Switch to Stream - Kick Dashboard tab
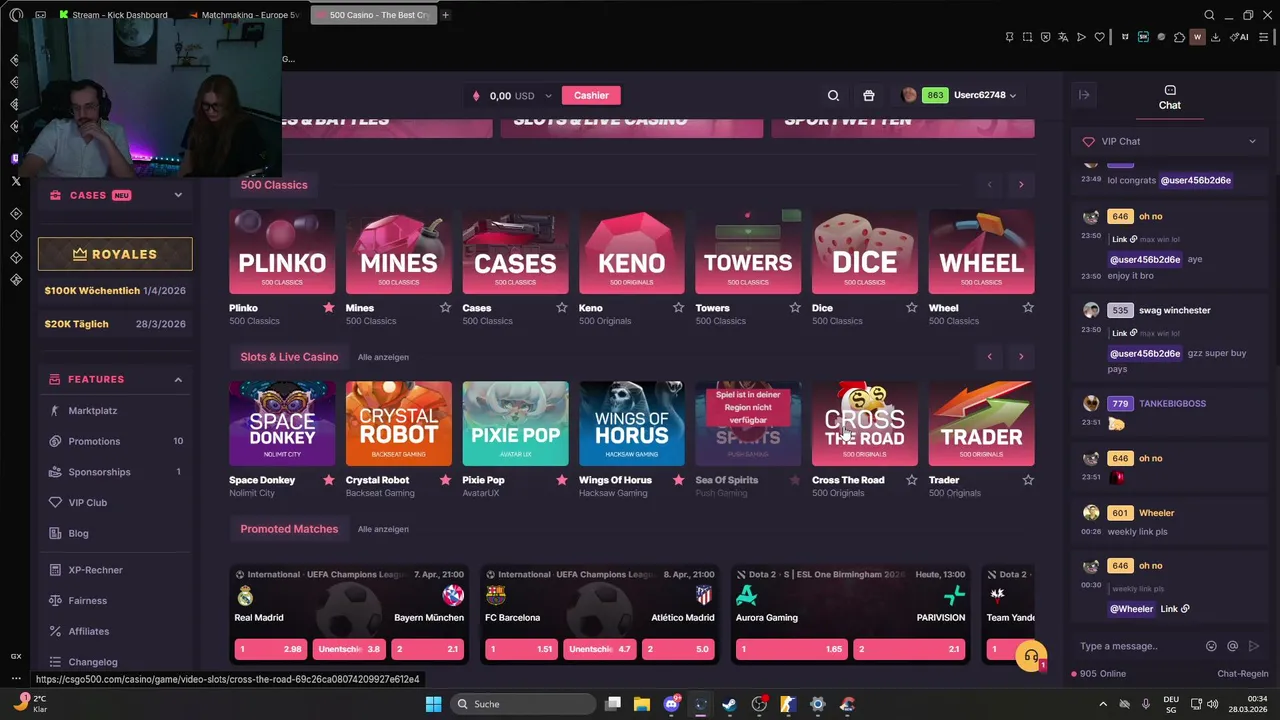 [x=120, y=15]
